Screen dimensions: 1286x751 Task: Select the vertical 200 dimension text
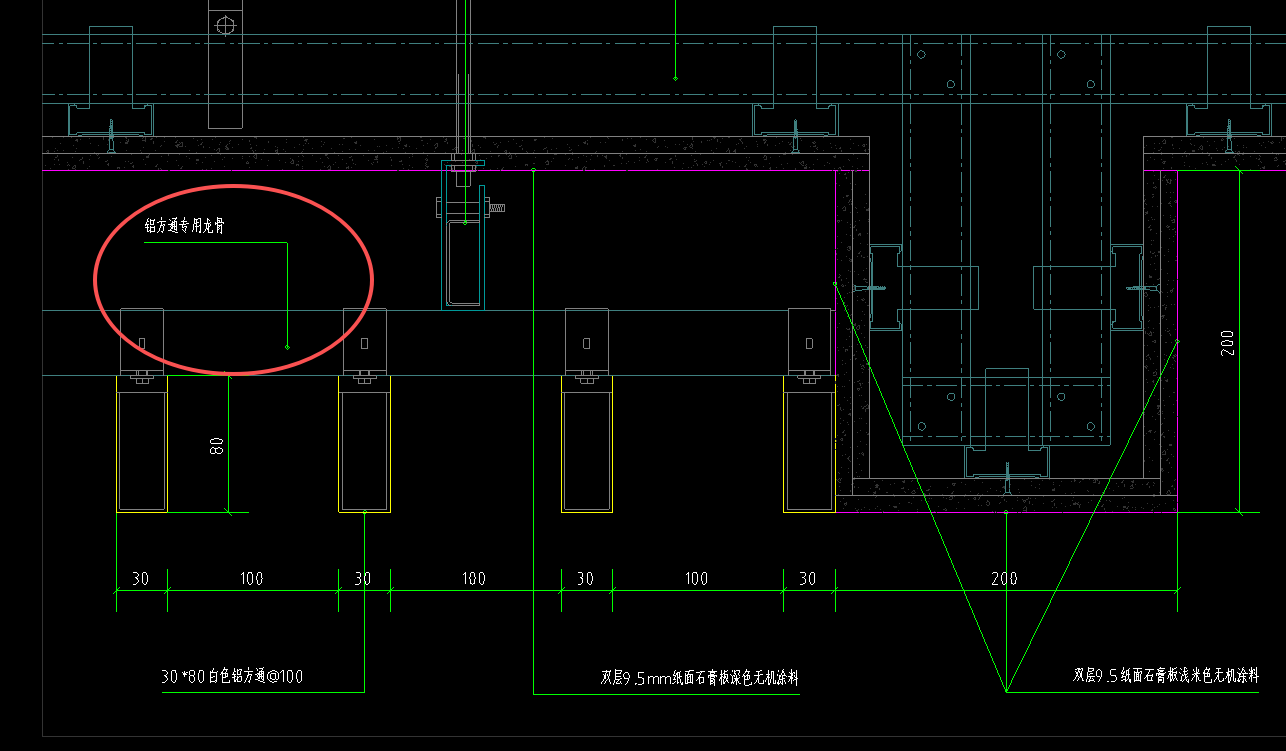(1229, 342)
